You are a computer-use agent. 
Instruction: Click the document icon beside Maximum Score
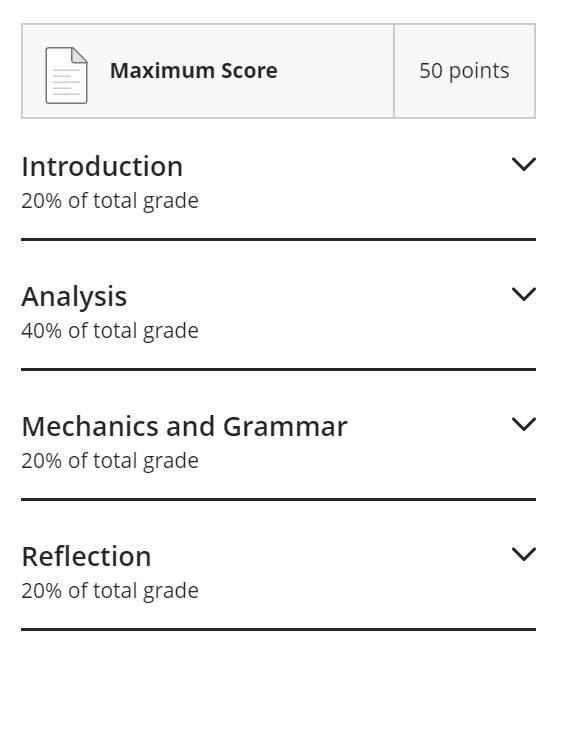click(x=66, y=75)
